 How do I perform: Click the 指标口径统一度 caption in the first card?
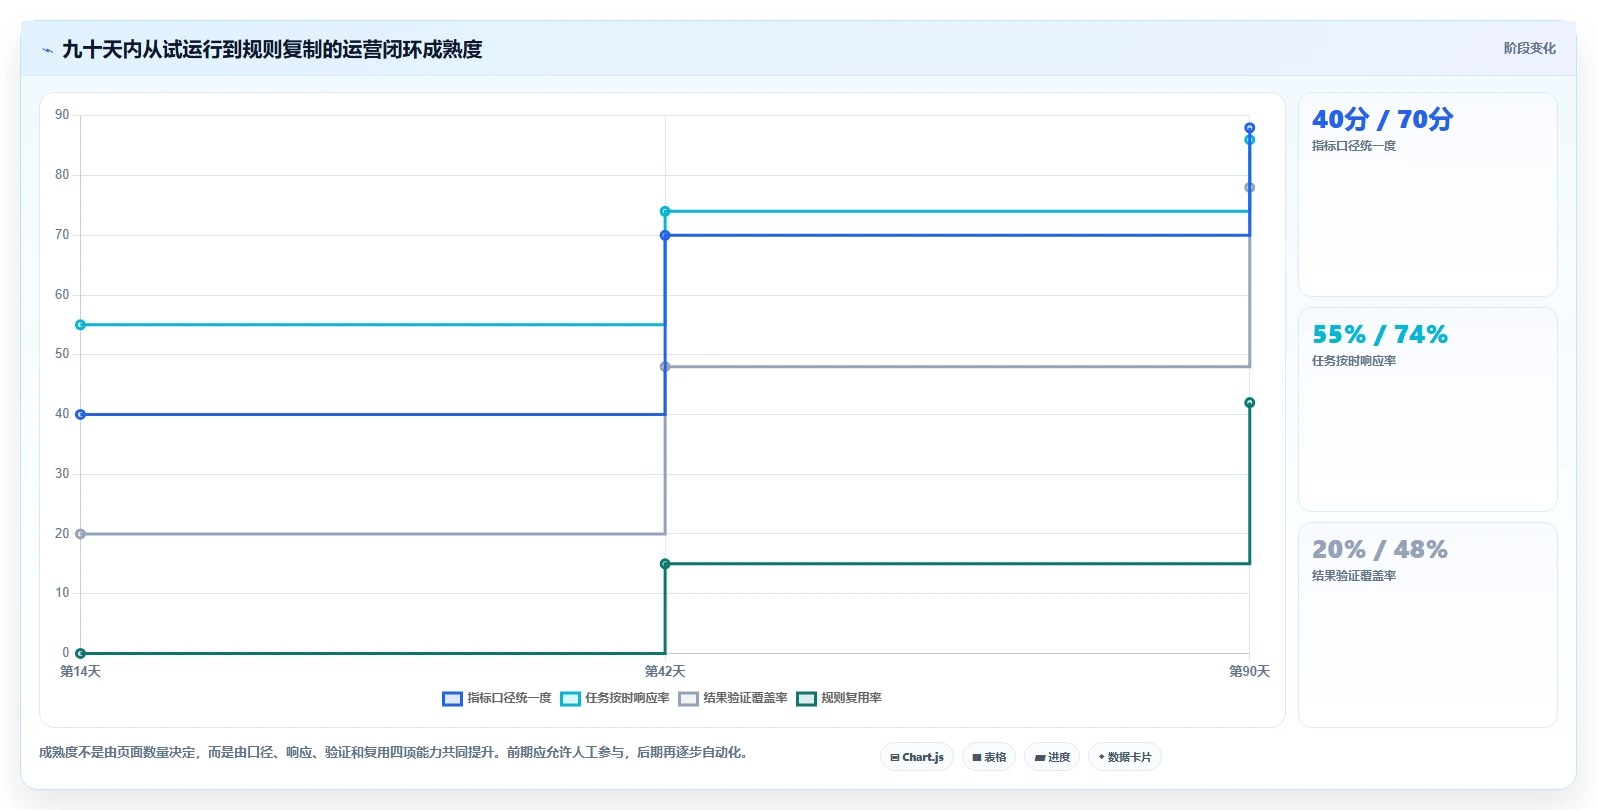pyautogui.click(x=1354, y=146)
